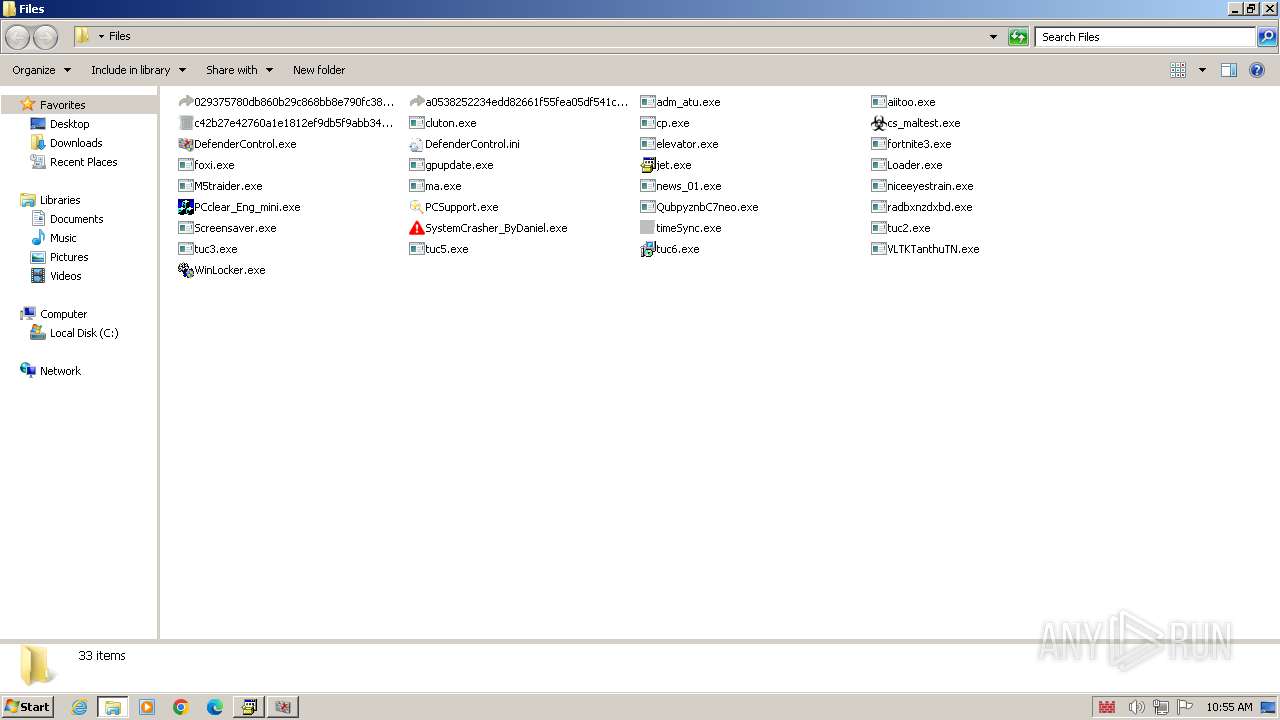Open Internet Explorer from the taskbar
Viewport: 1280px width, 720px height.
click(x=79, y=707)
